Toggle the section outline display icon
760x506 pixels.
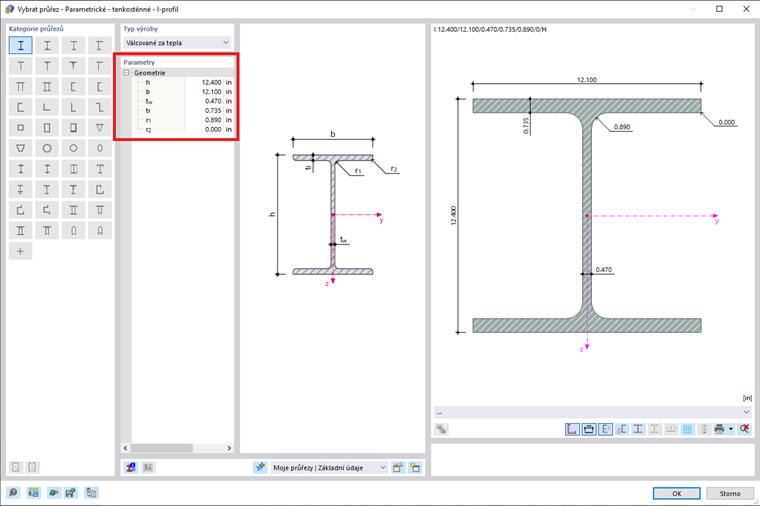coord(572,429)
